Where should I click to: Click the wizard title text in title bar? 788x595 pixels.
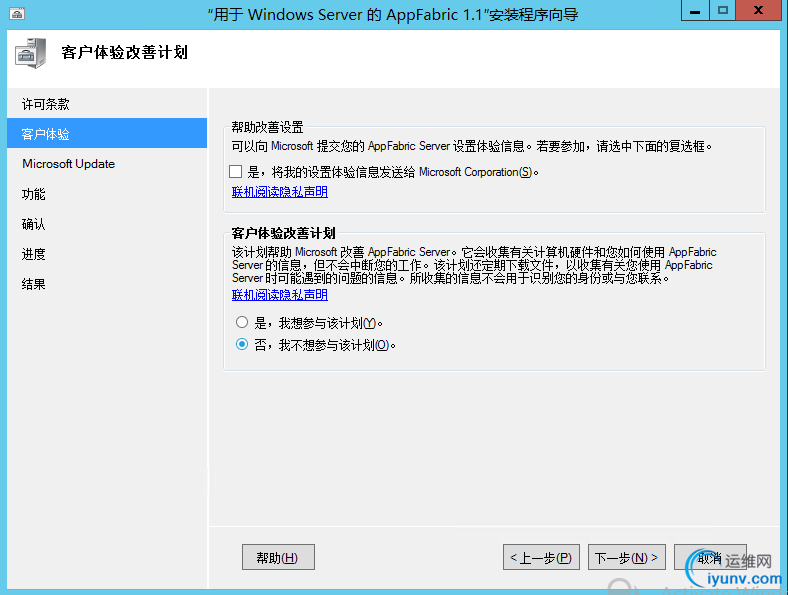coord(393,15)
